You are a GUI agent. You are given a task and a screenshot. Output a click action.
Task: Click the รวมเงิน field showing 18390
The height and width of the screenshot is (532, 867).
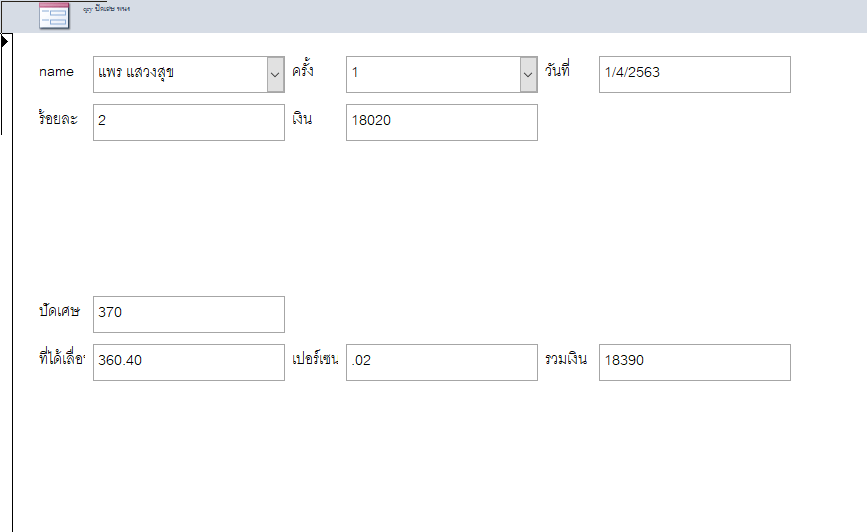pyautogui.click(x=694, y=362)
